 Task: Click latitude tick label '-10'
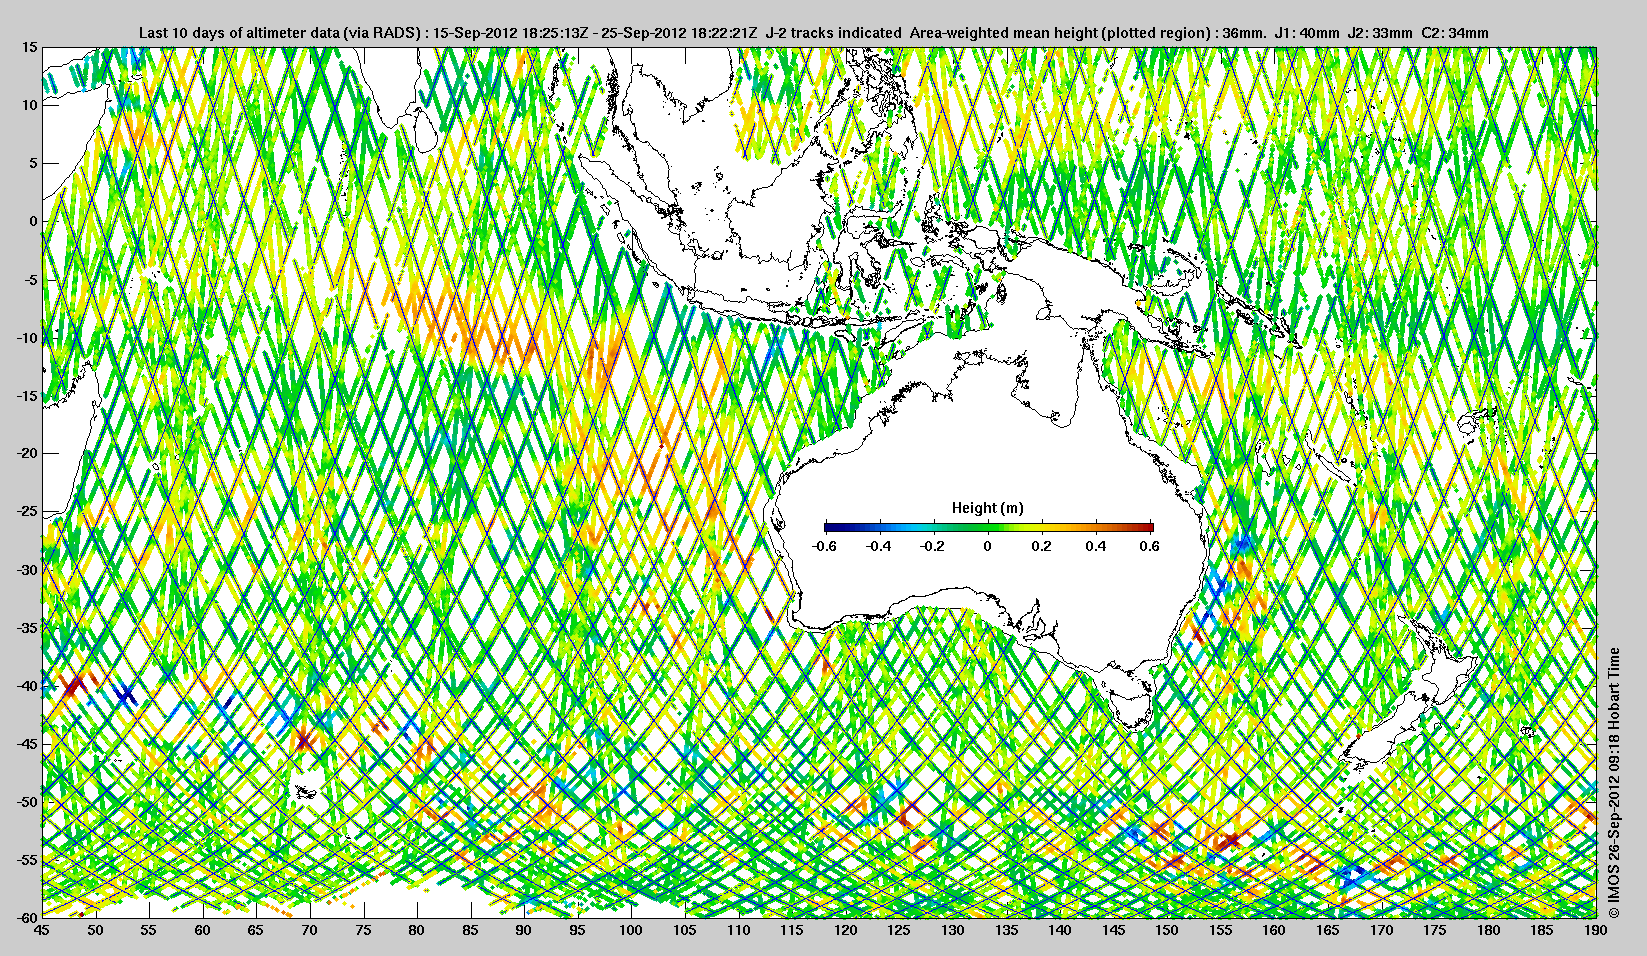tap(26, 337)
